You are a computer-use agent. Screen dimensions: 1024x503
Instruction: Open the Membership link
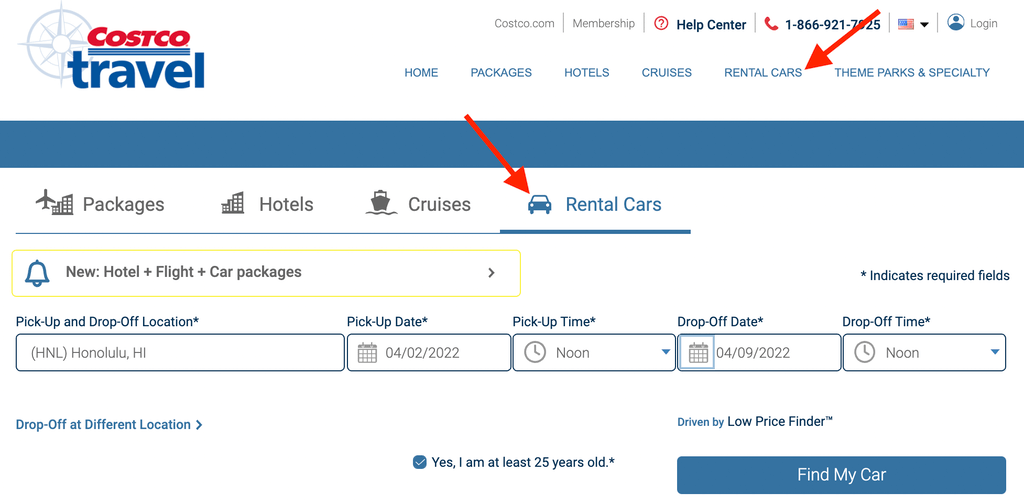pyautogui.click(x=603, y=23)
